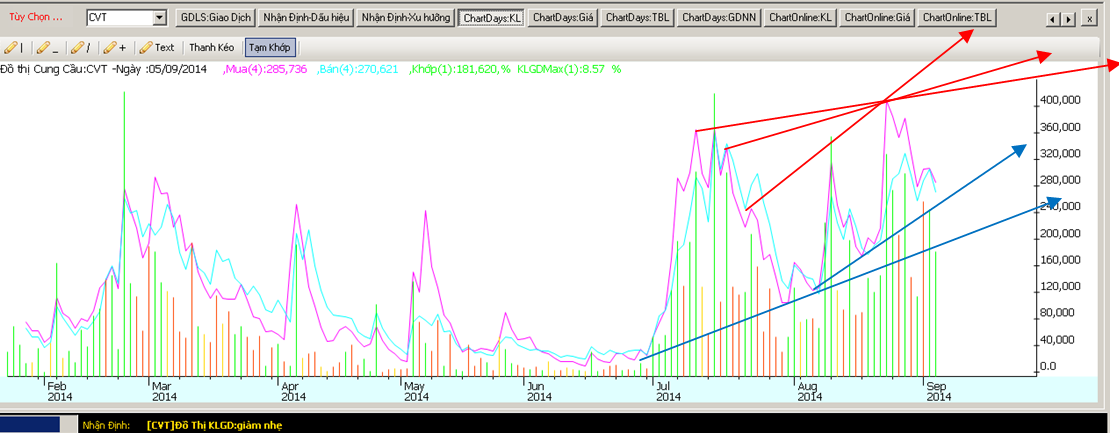Viewport: 1119px width, 433px height.
Task: Close the tab strip with the x button
Action: (x=1089, y=19)
